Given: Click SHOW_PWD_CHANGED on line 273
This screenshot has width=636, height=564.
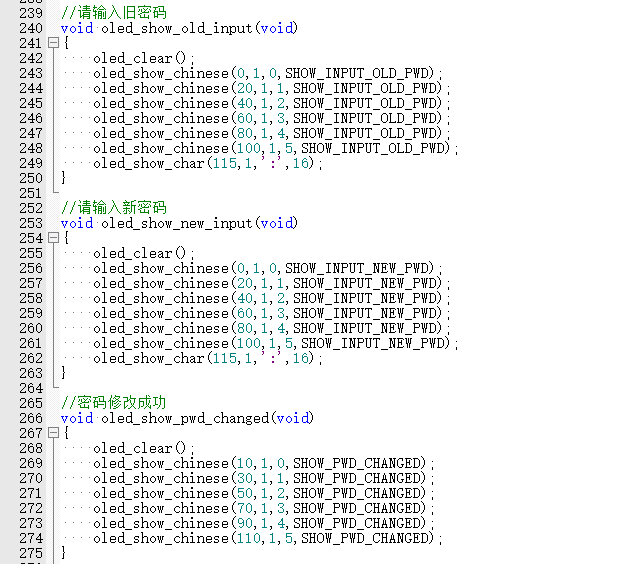Looking at the screenshot, I should [x=357, y=523].
